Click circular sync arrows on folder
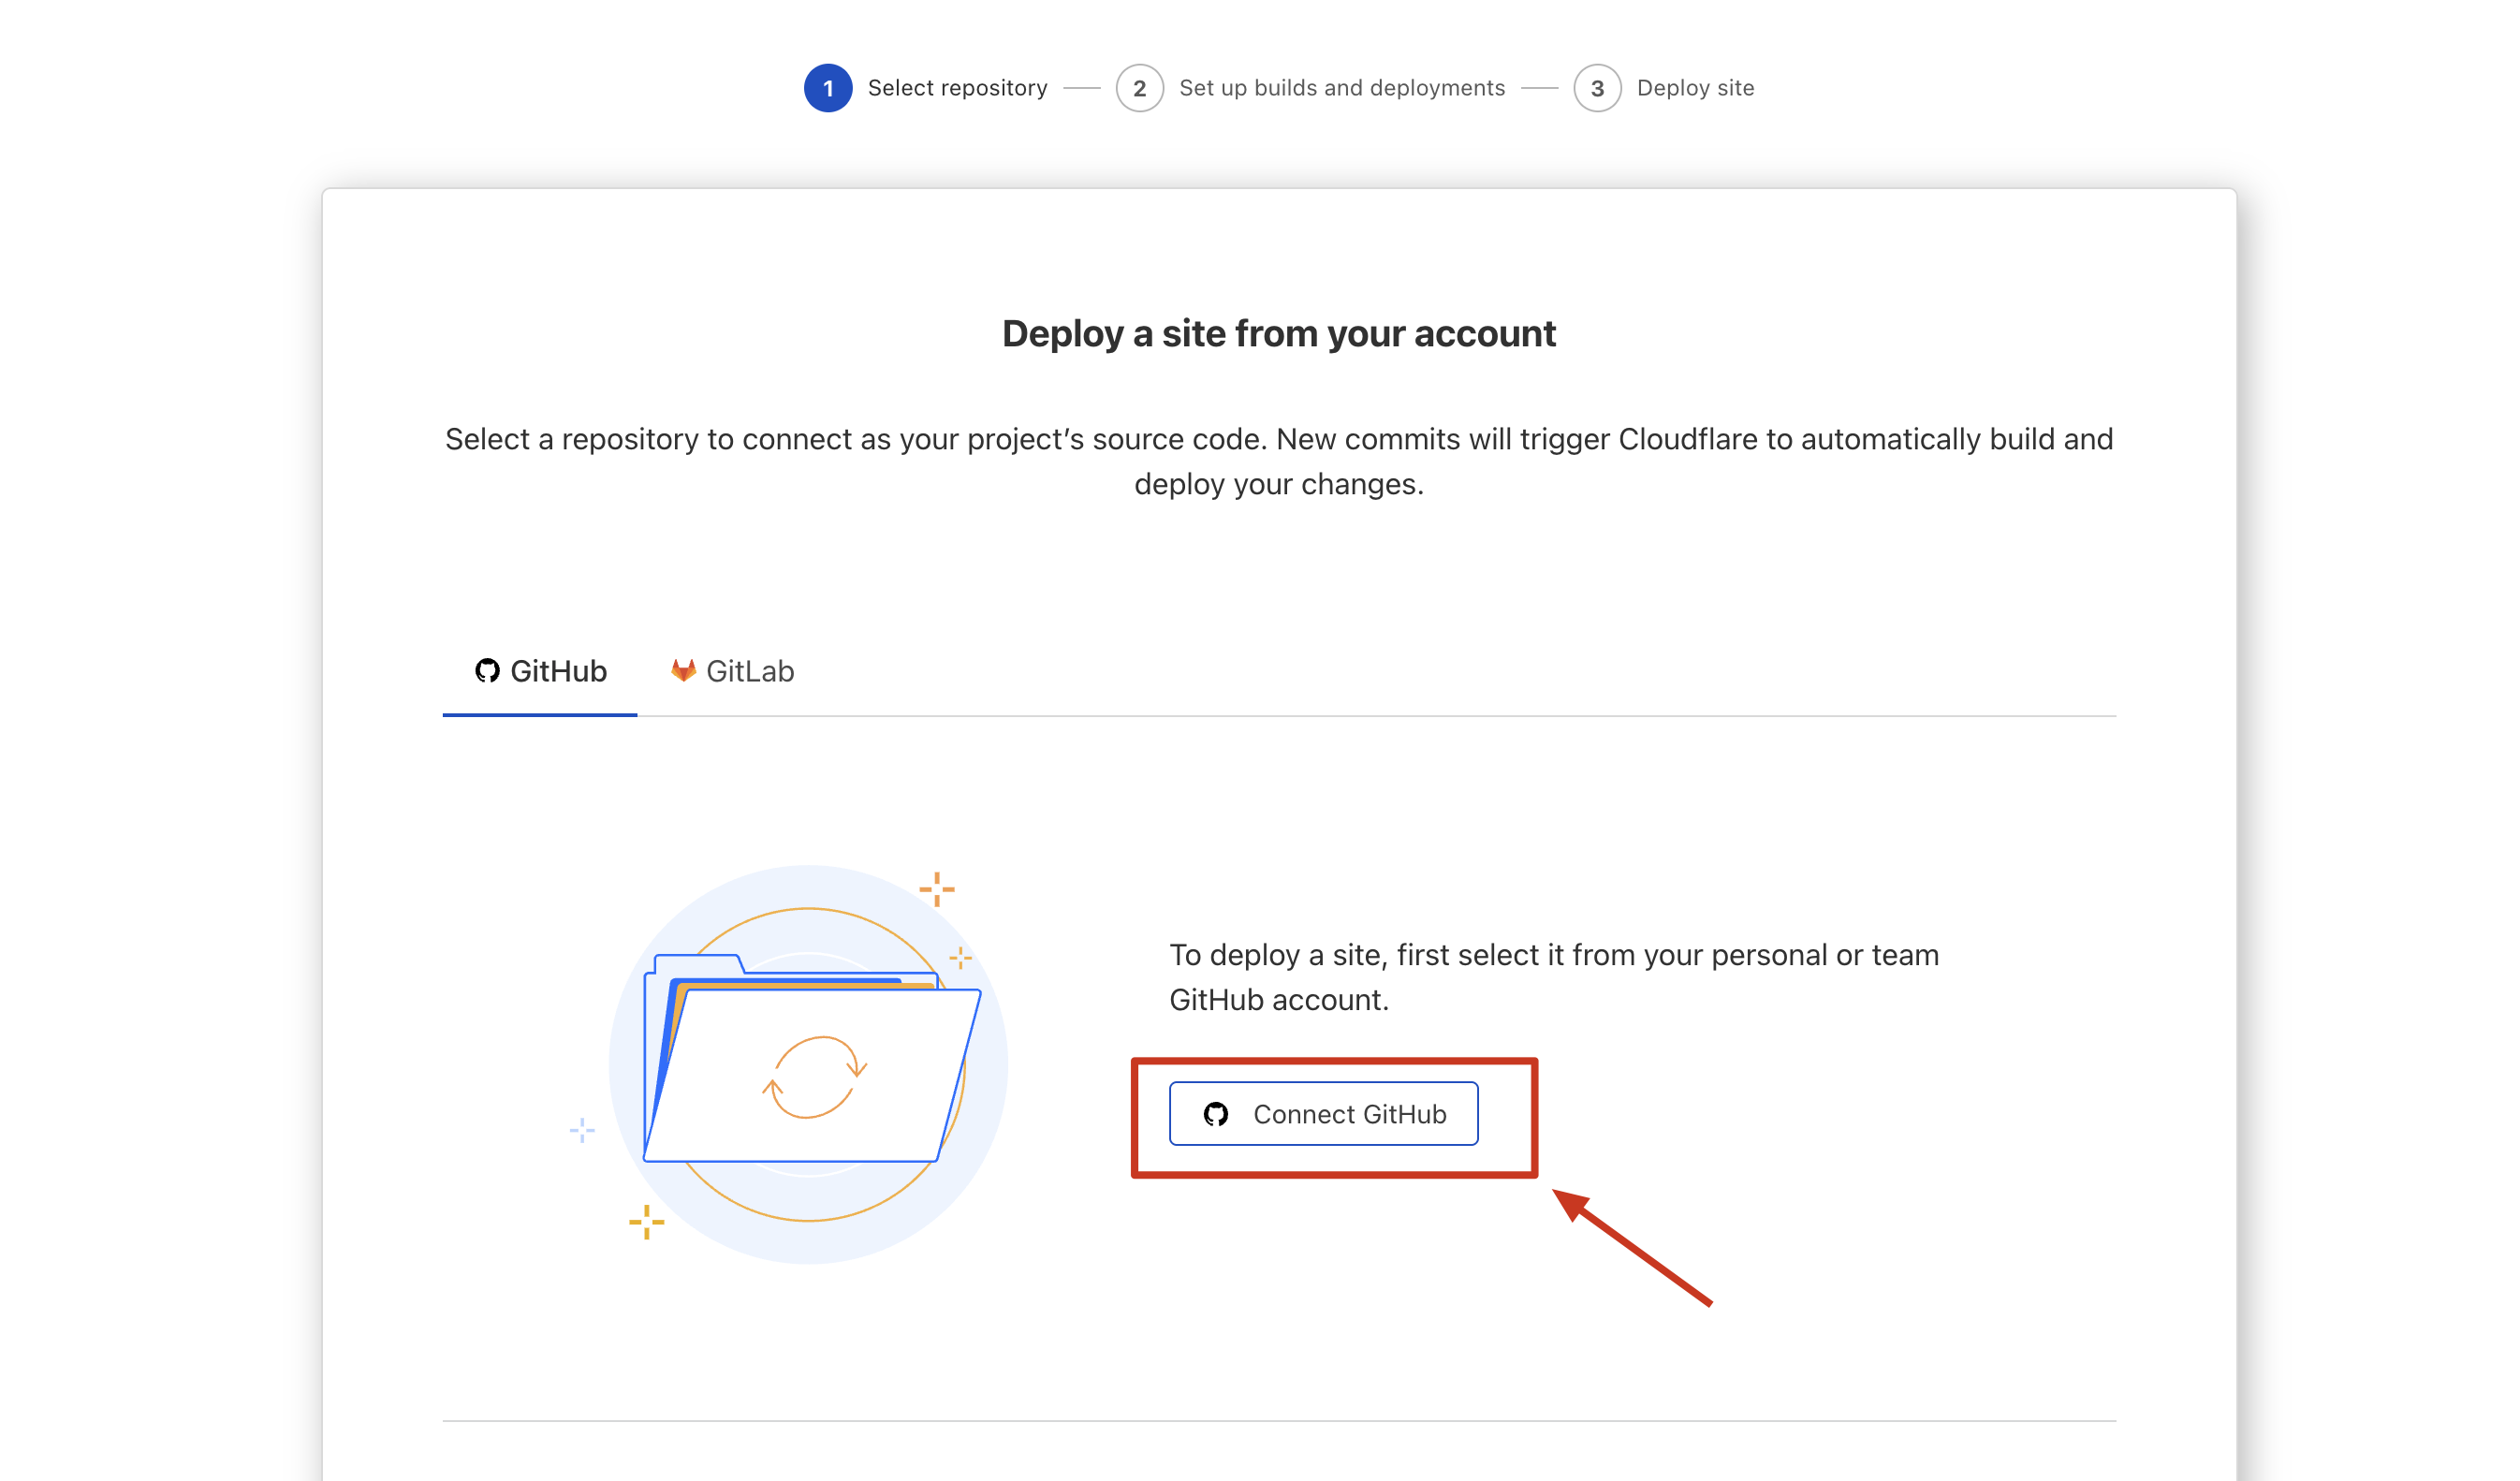The height and width of the screenshot is (1481, 2520). (814, 1077)
